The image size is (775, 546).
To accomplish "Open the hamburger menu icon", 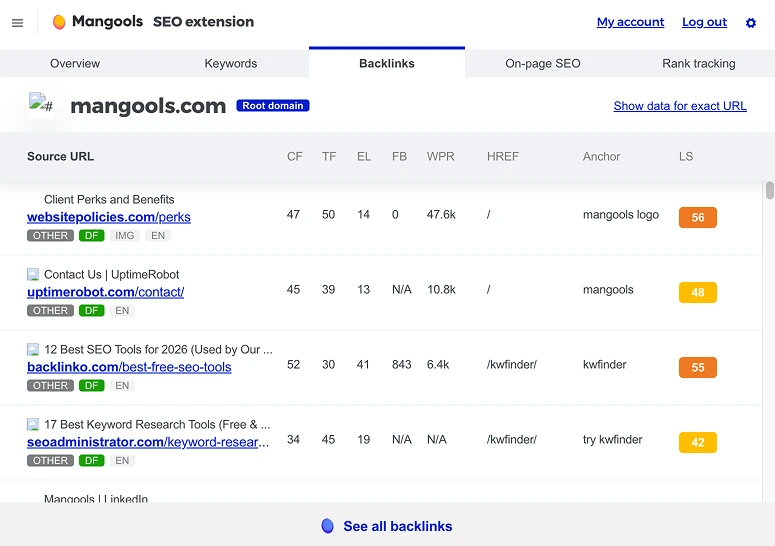I will [17, 23].
